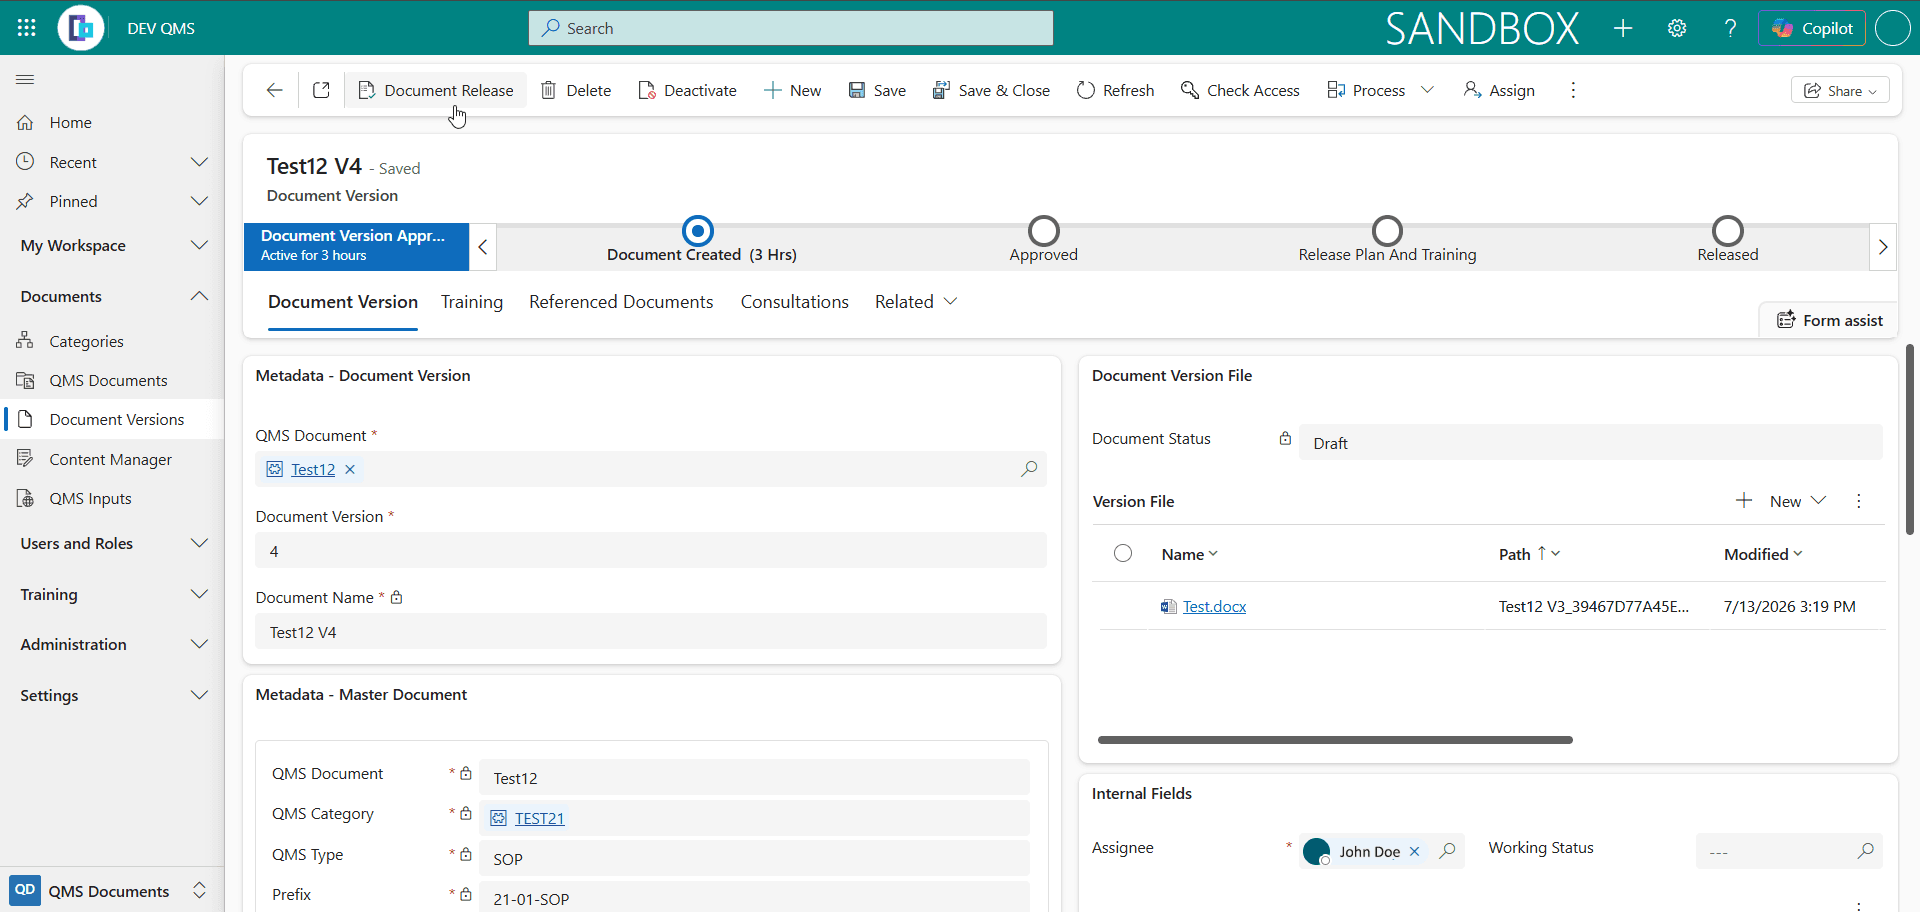This screenshot has height=912, width=1920.
Task: Switch to the Training tab
Action: pos(472,302)
